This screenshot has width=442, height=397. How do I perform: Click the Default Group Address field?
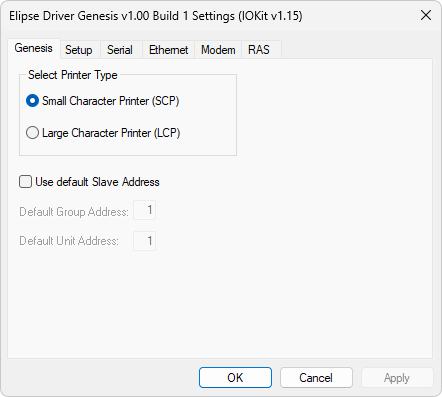pos(145,210)
